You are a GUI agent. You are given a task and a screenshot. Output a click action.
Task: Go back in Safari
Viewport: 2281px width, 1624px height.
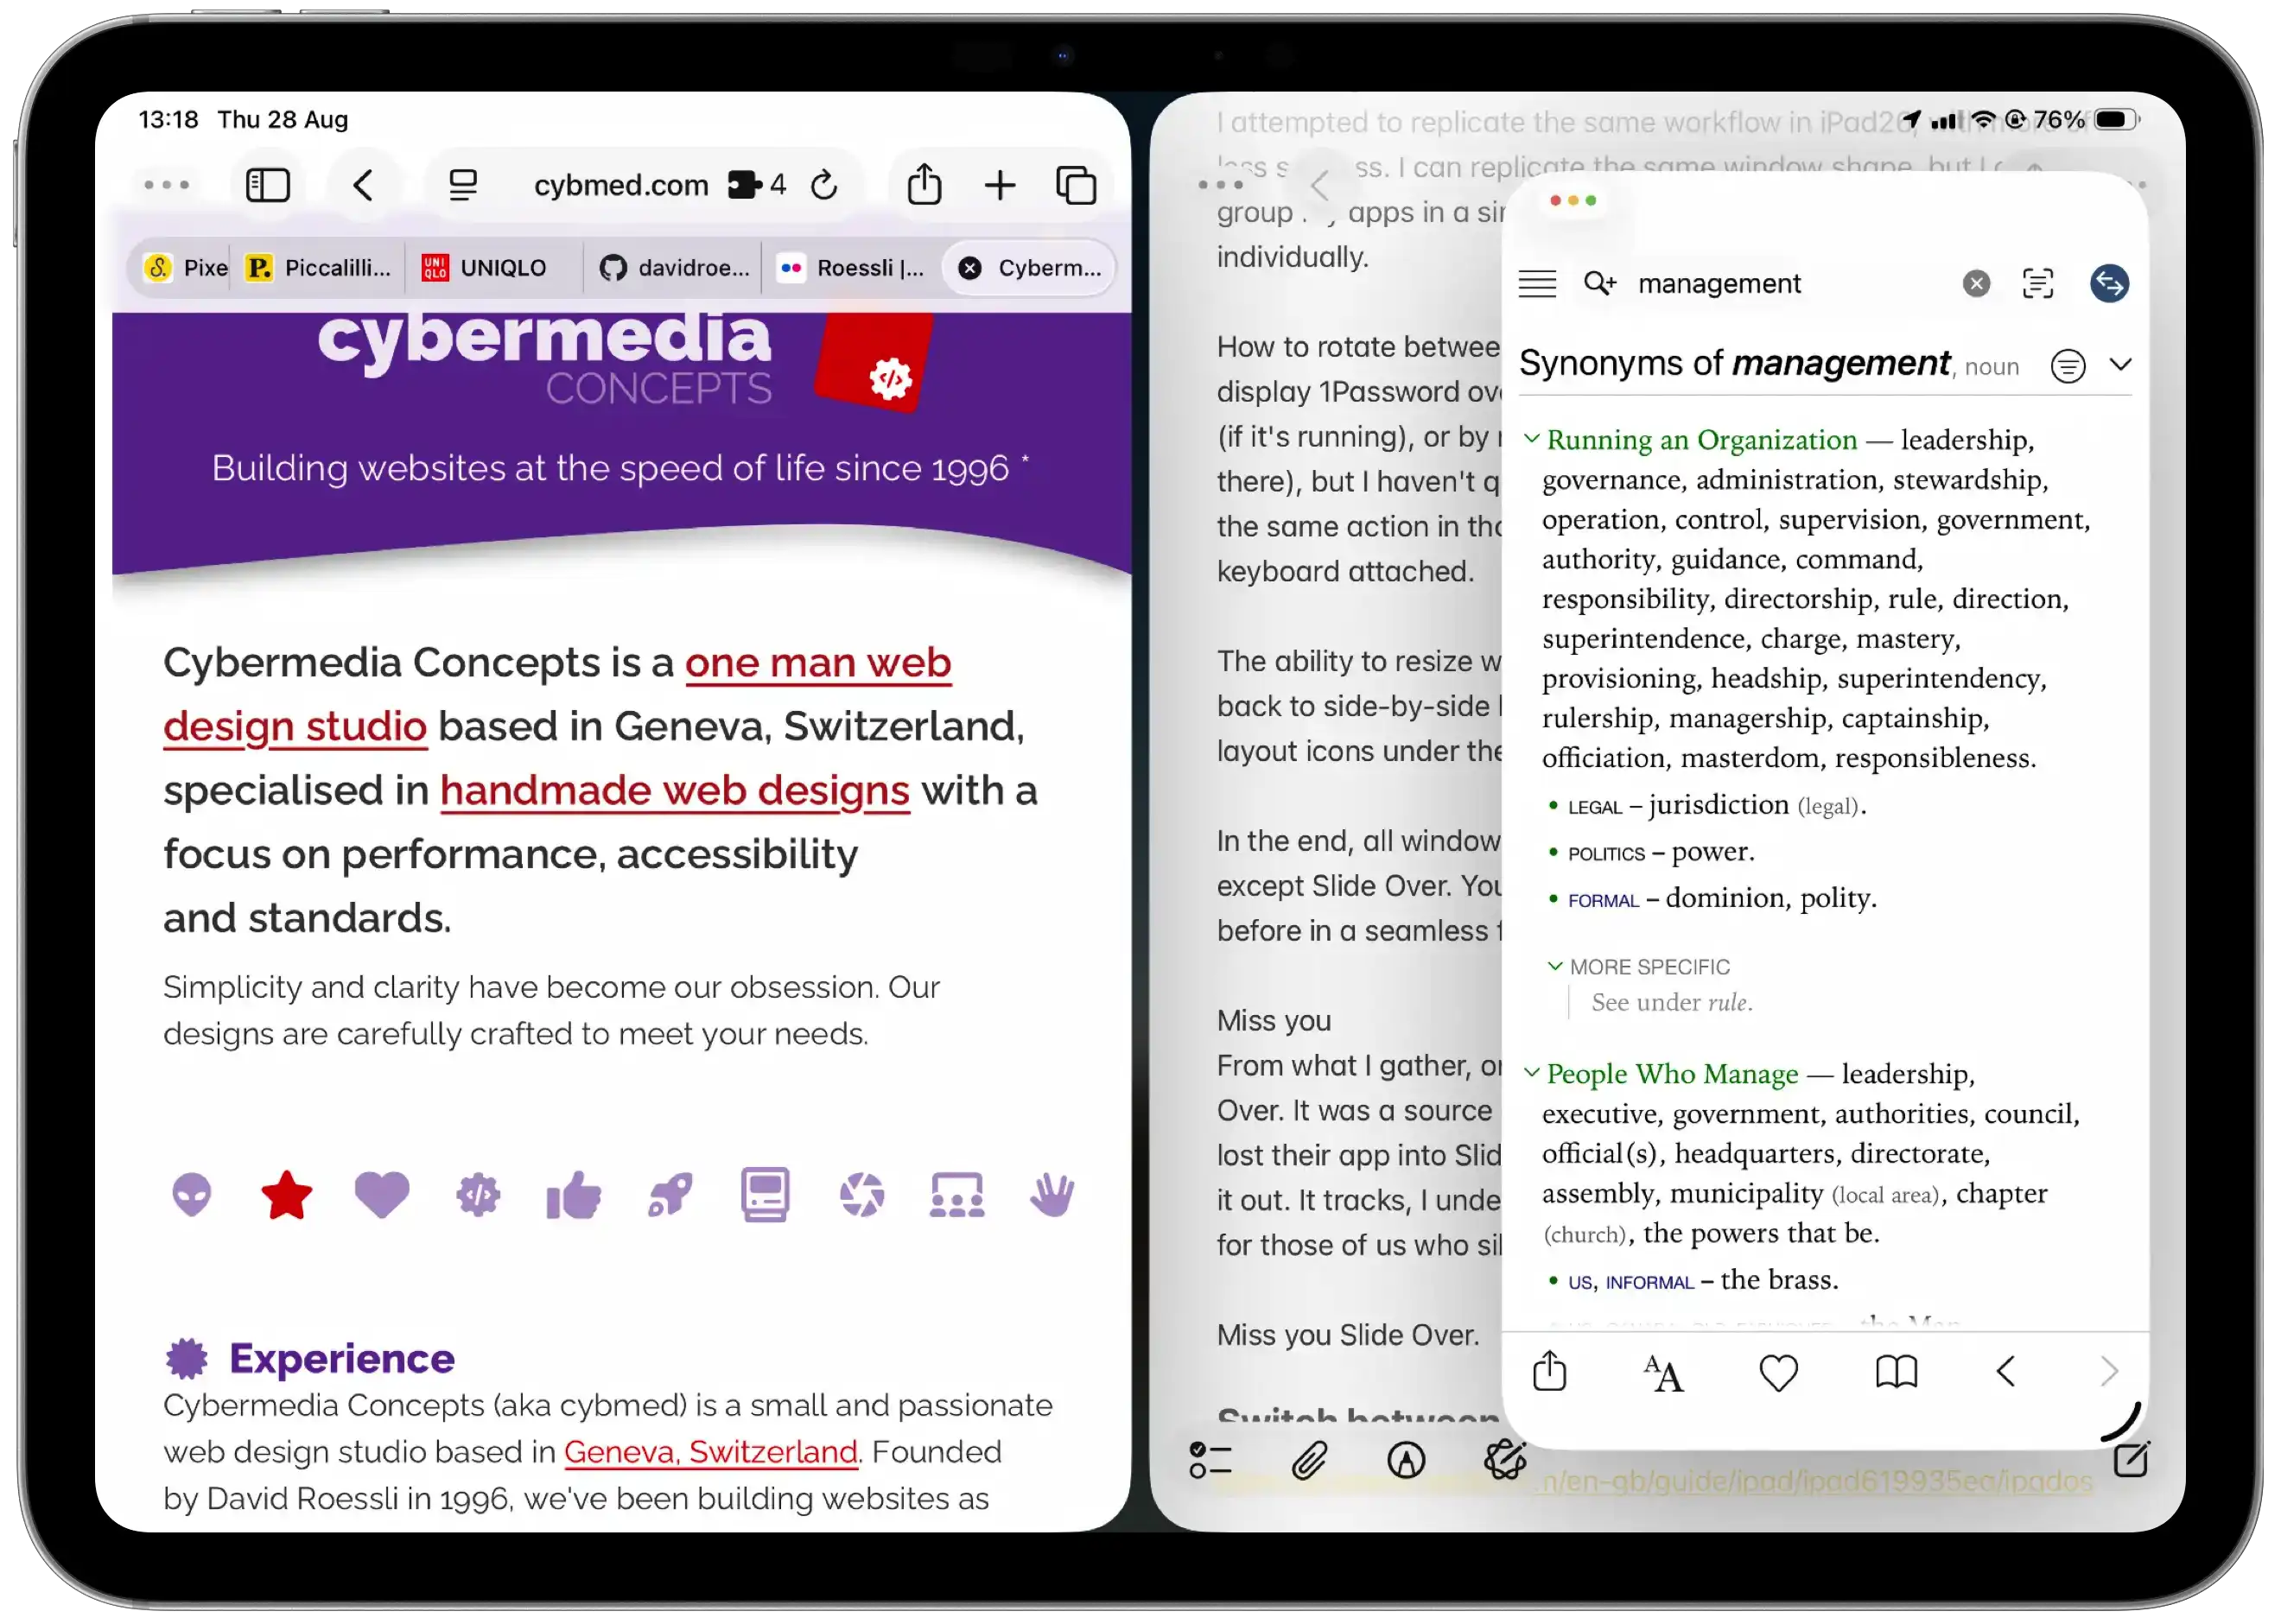(363, 185)
